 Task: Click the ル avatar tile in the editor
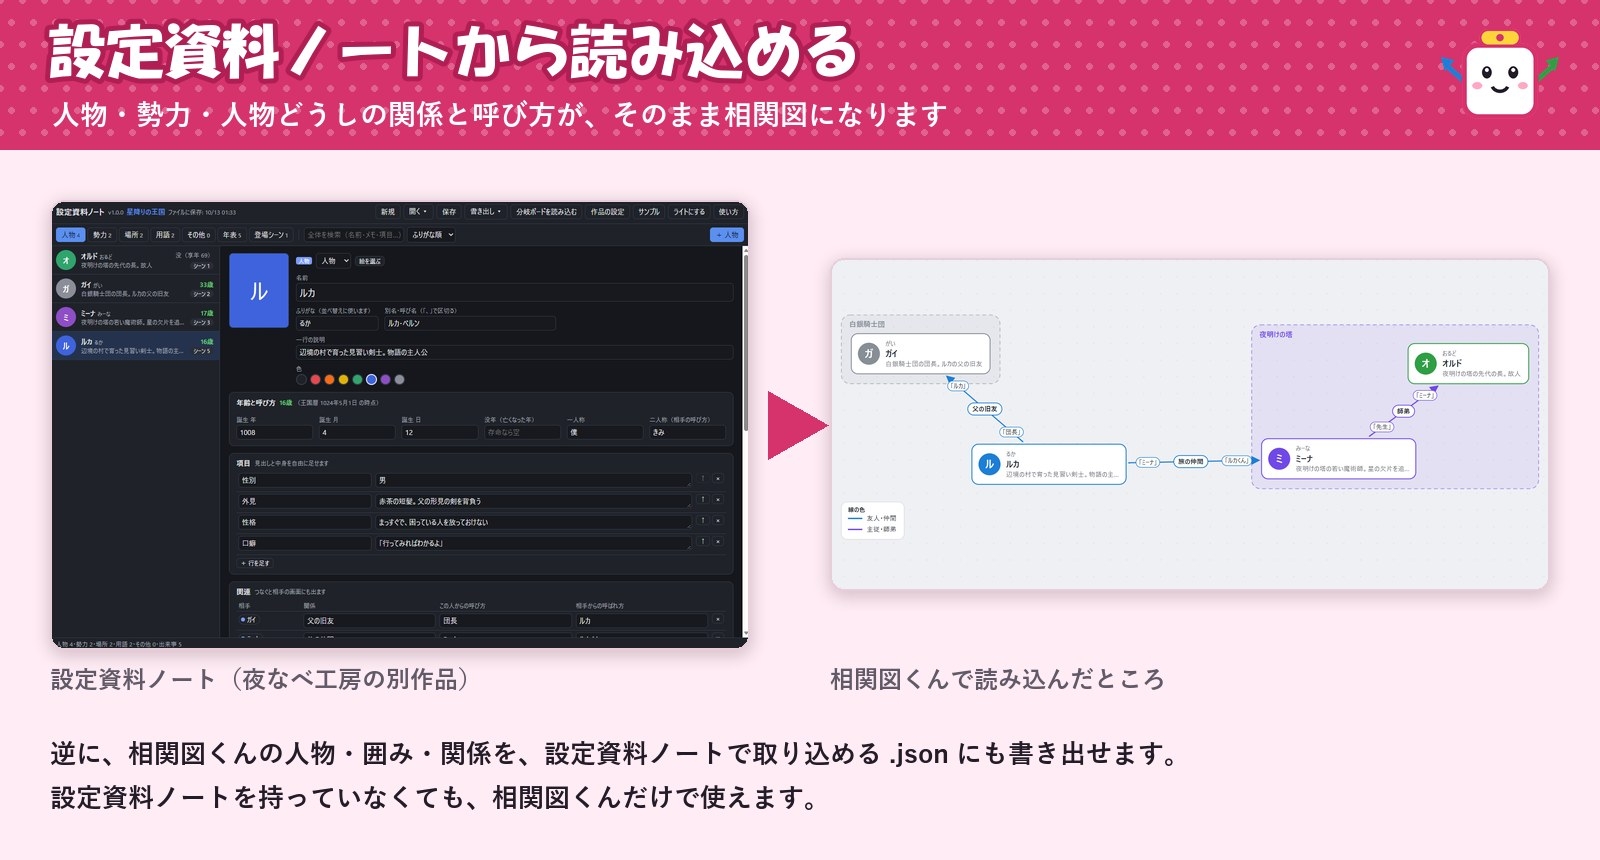[259, 291]
